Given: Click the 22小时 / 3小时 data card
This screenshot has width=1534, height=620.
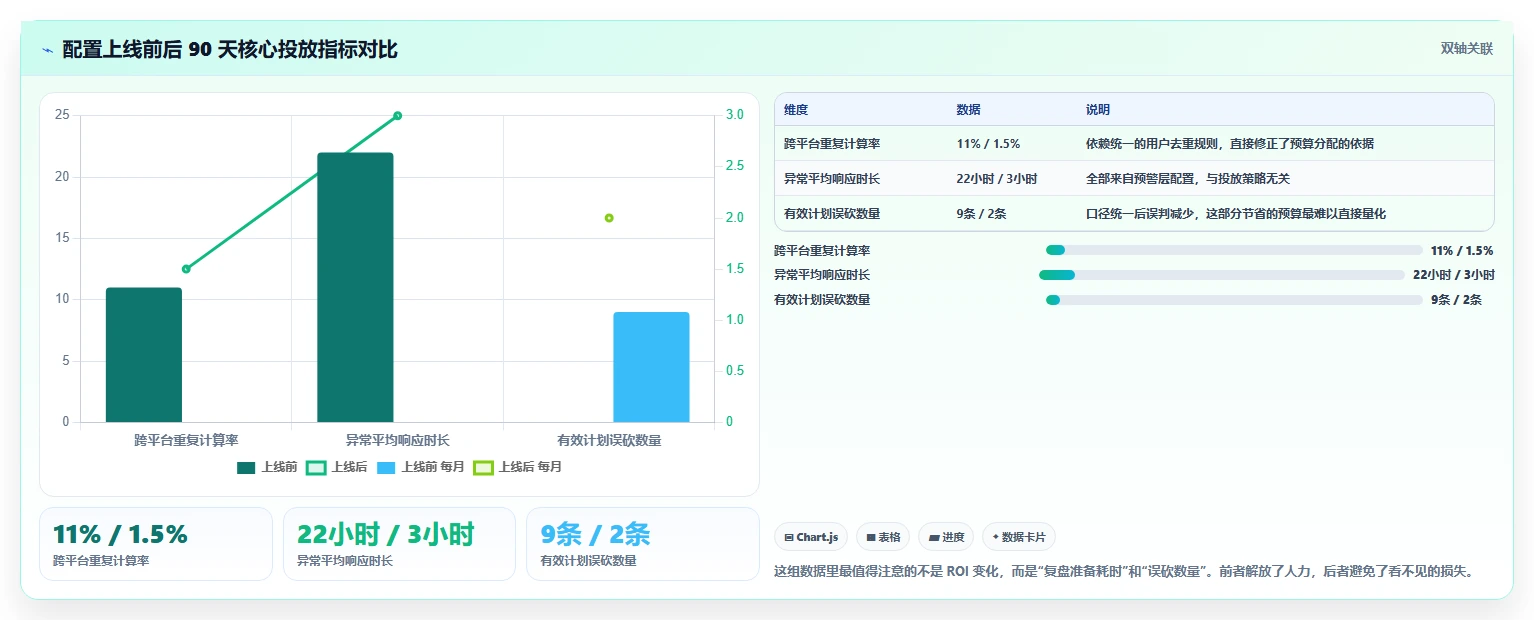Looking at the screenshot, I should [x=399, y=544].
